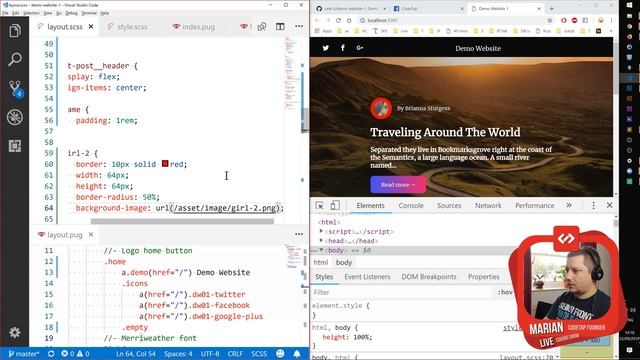Click SCSS language mode in status bar

(x=259, y=354)
